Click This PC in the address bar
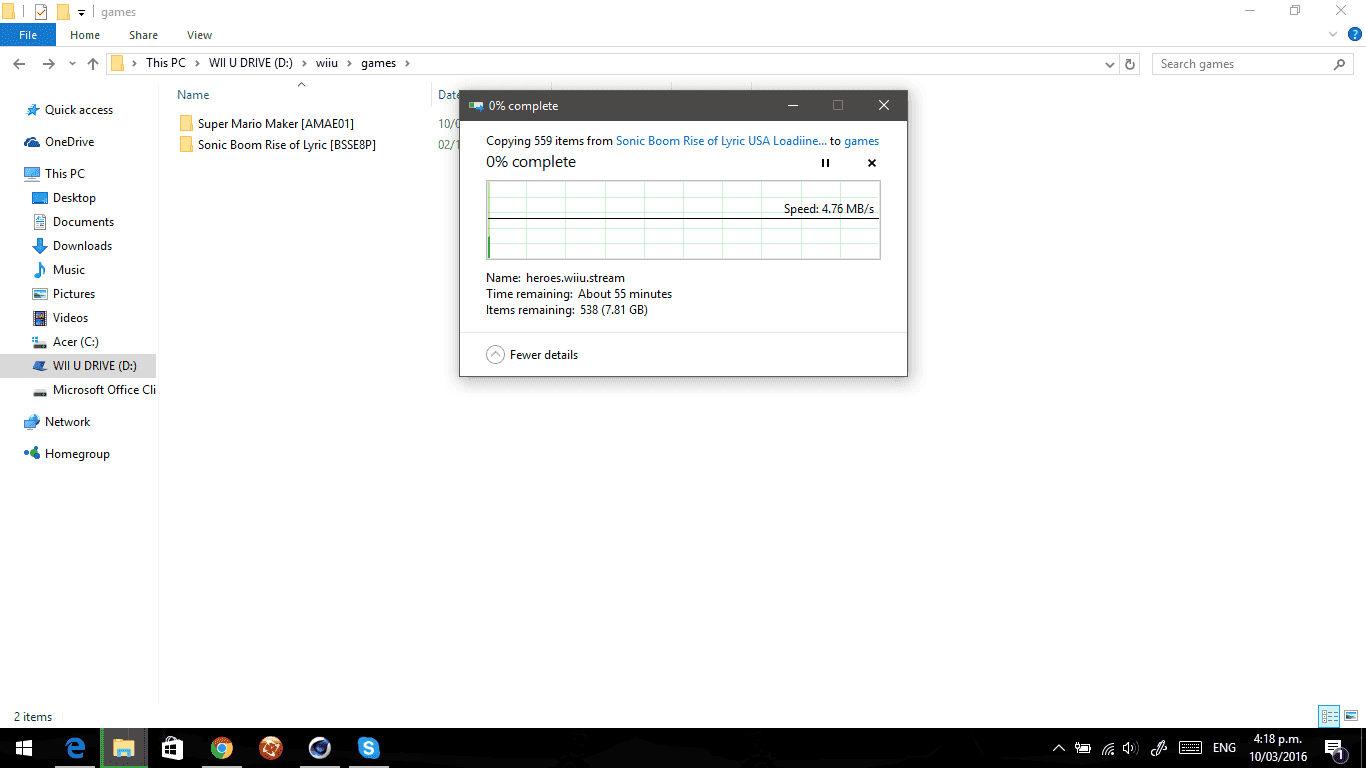1366x768 pixels. point(165,63)
